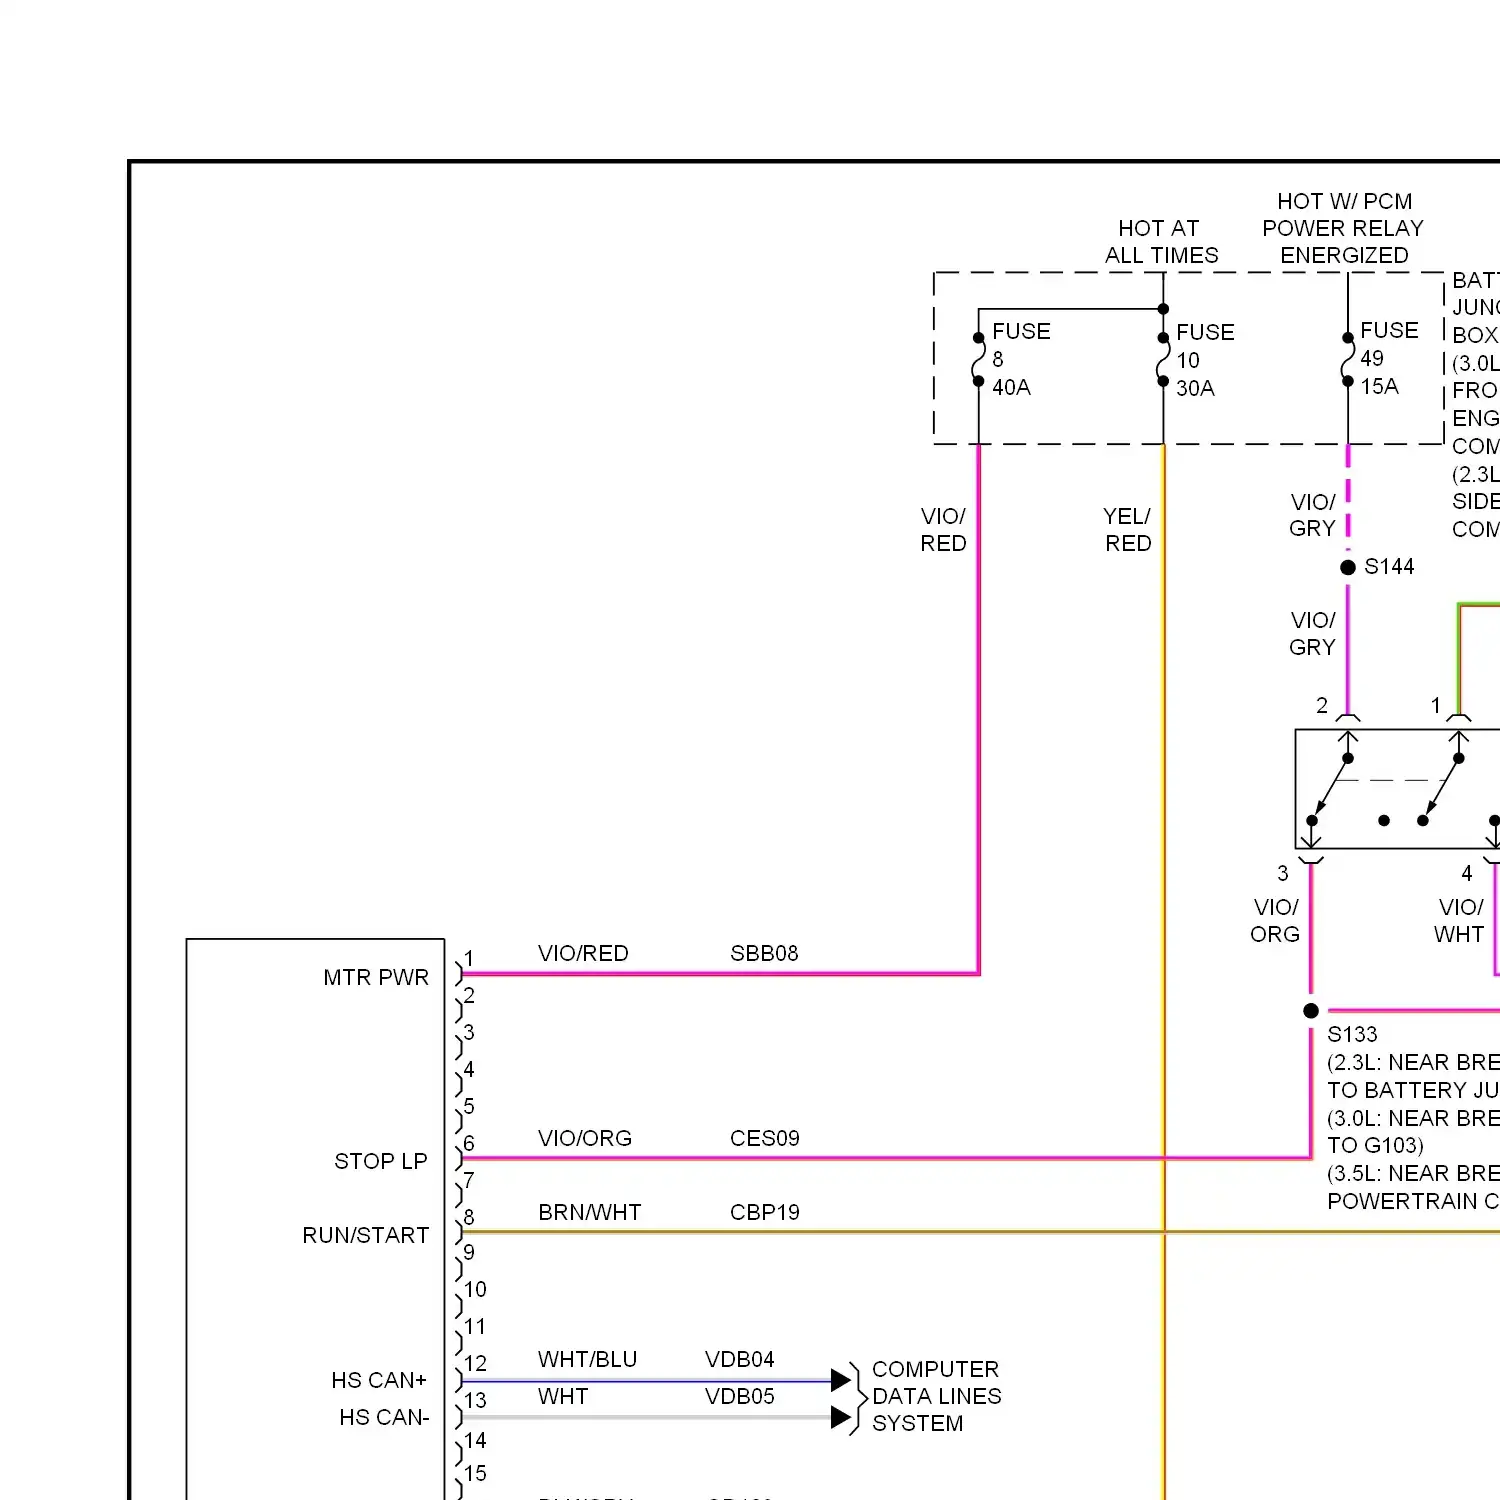Click the SBB08 circuit code
Image resolution: width=1500 pixels, height=1500 pixels.
pyautogui.click(x=764, y=953)
